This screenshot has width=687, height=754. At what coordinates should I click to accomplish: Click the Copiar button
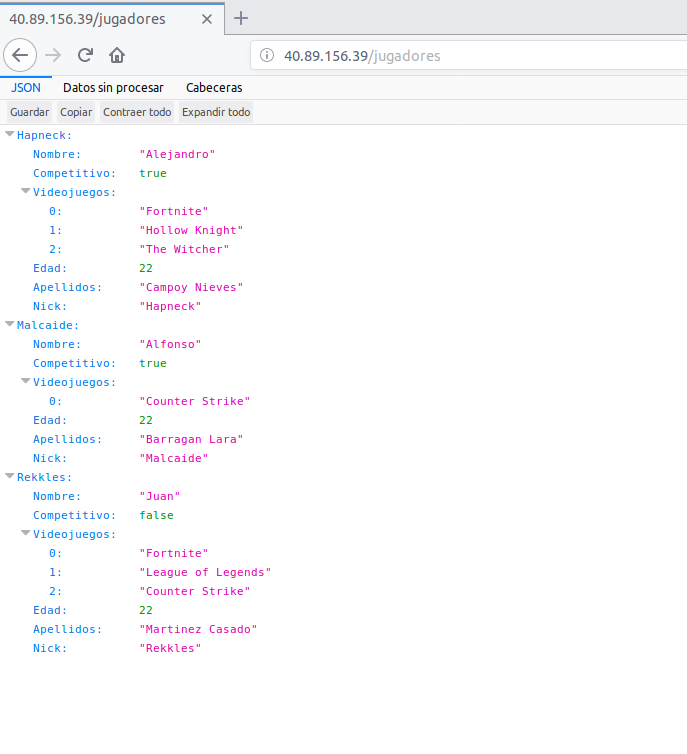[76, 112]
